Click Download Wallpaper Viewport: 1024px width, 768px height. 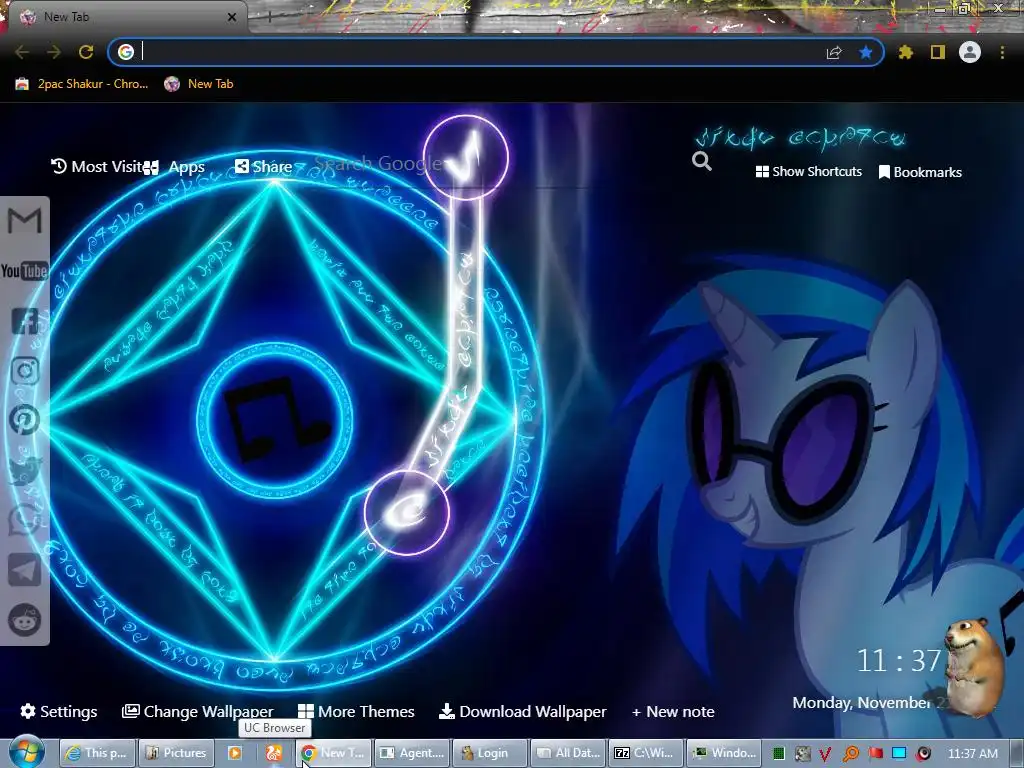point(522,711)
